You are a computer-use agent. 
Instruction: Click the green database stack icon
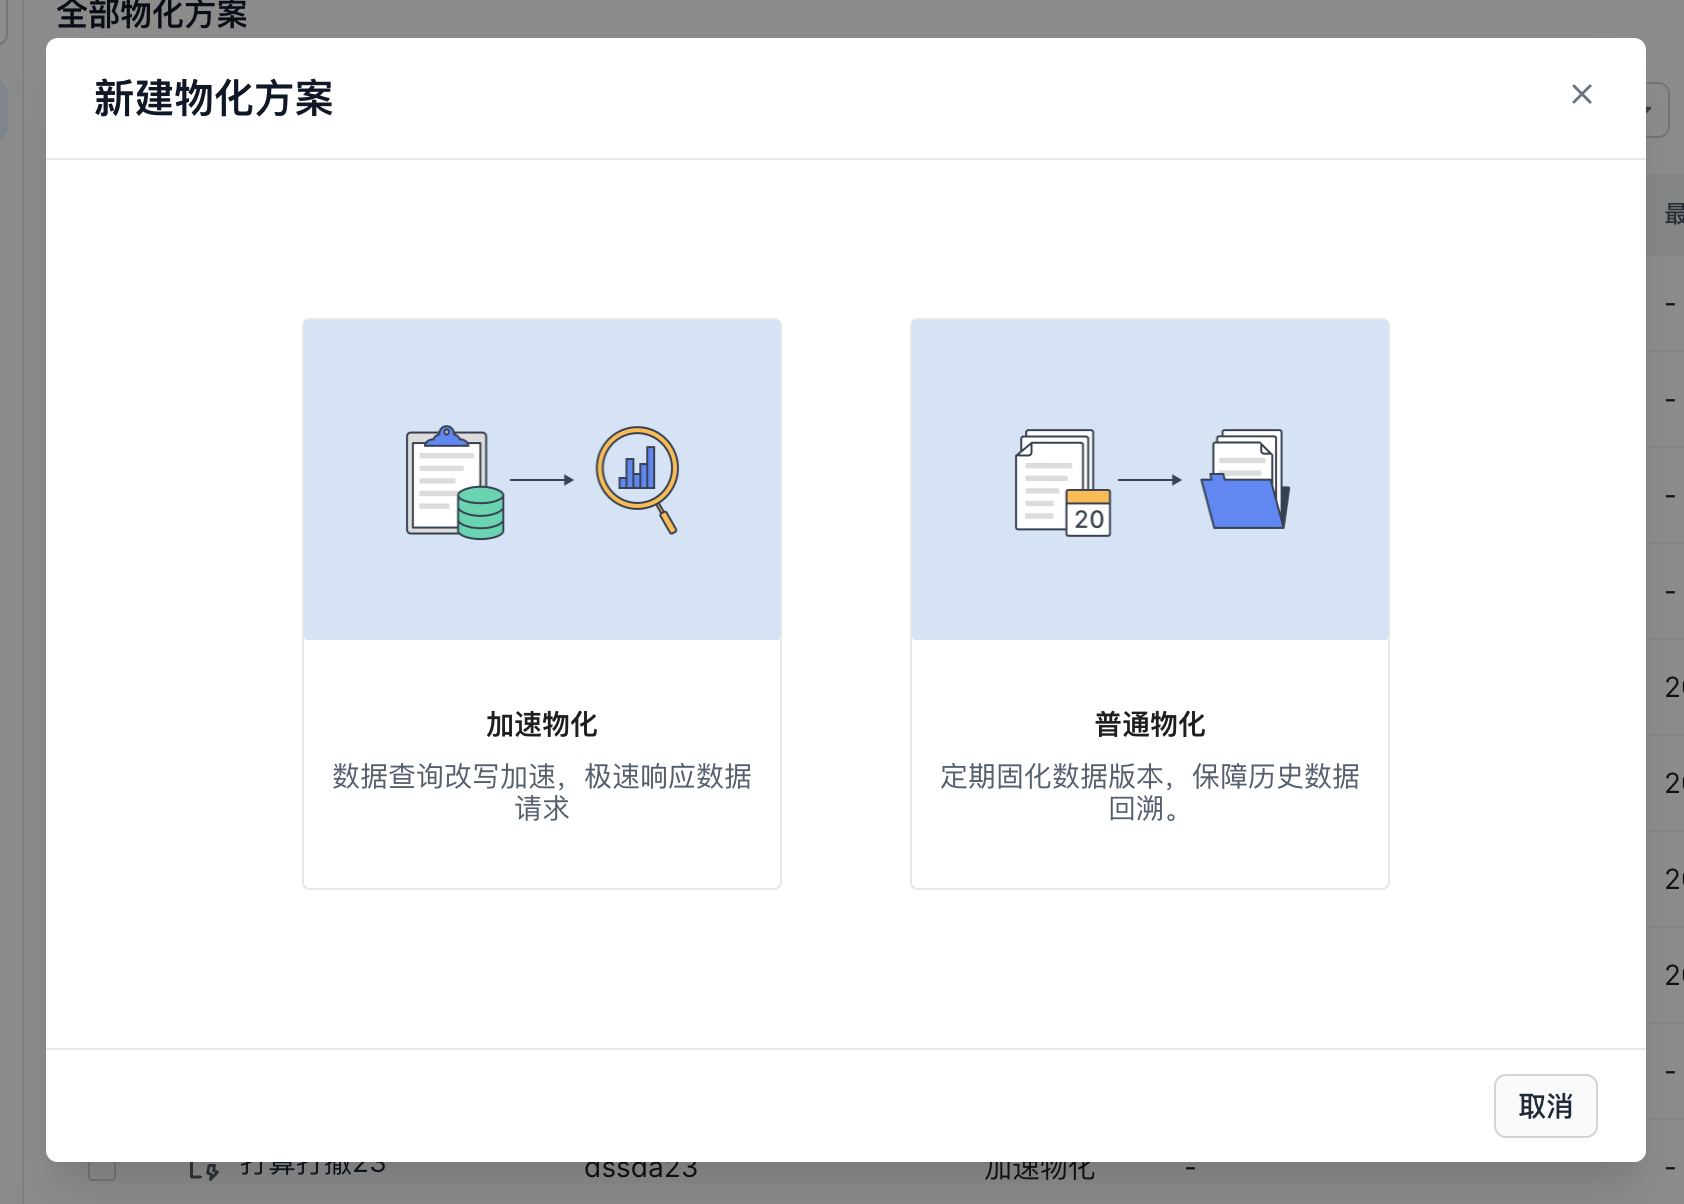pyautogui.click(x=481, y=512)
